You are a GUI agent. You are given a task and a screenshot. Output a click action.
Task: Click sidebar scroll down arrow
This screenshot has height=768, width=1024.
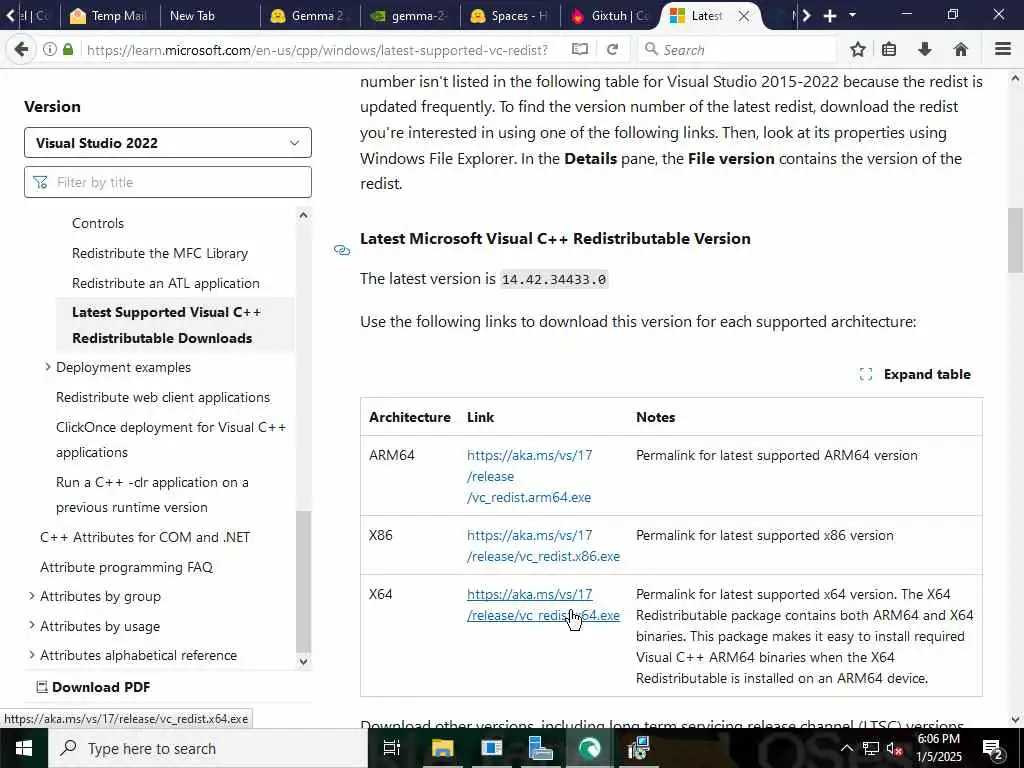pyautogui.click(x=303, y=661)
